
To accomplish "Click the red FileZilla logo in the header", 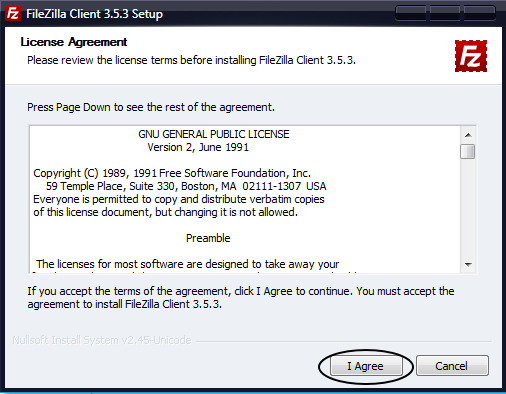I will [x=471, y=56].
